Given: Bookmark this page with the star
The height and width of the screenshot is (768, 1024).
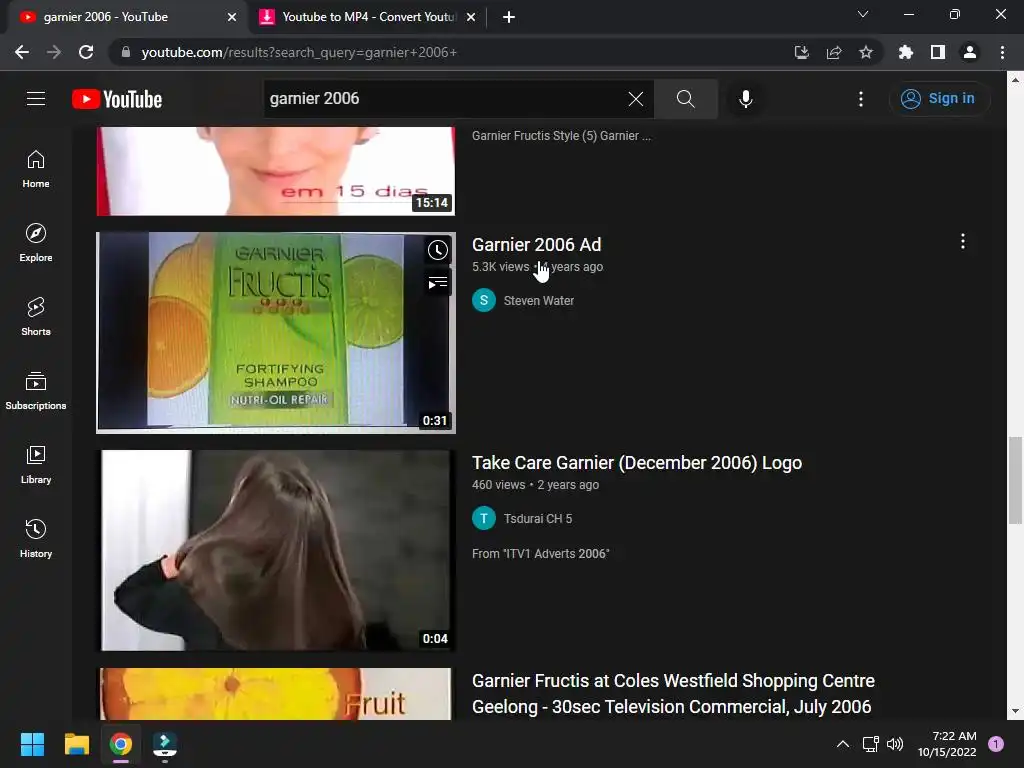Looking at the screenshot, I should tap(866, 52).
